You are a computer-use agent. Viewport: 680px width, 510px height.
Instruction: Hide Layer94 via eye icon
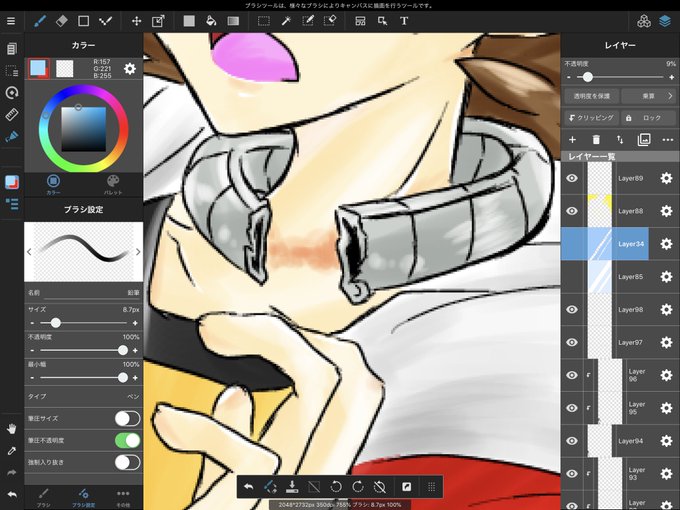(x=572, y=441)
